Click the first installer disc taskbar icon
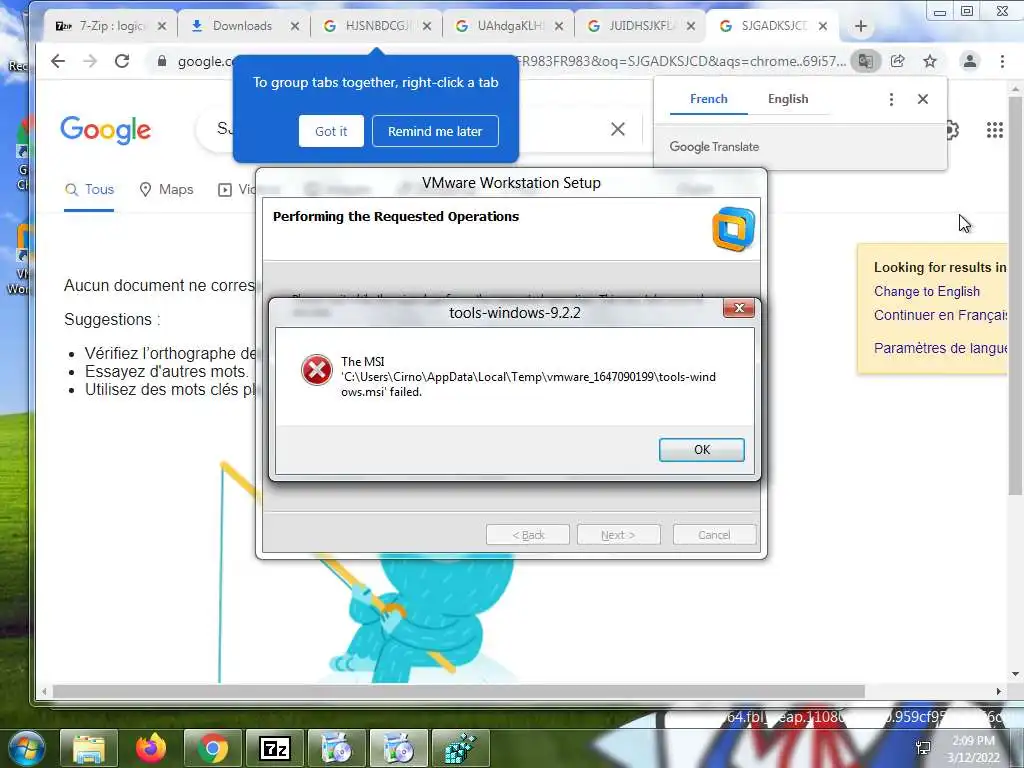Screen dimensions: 1024x768 pyautogui.click(x=336, y=748)
